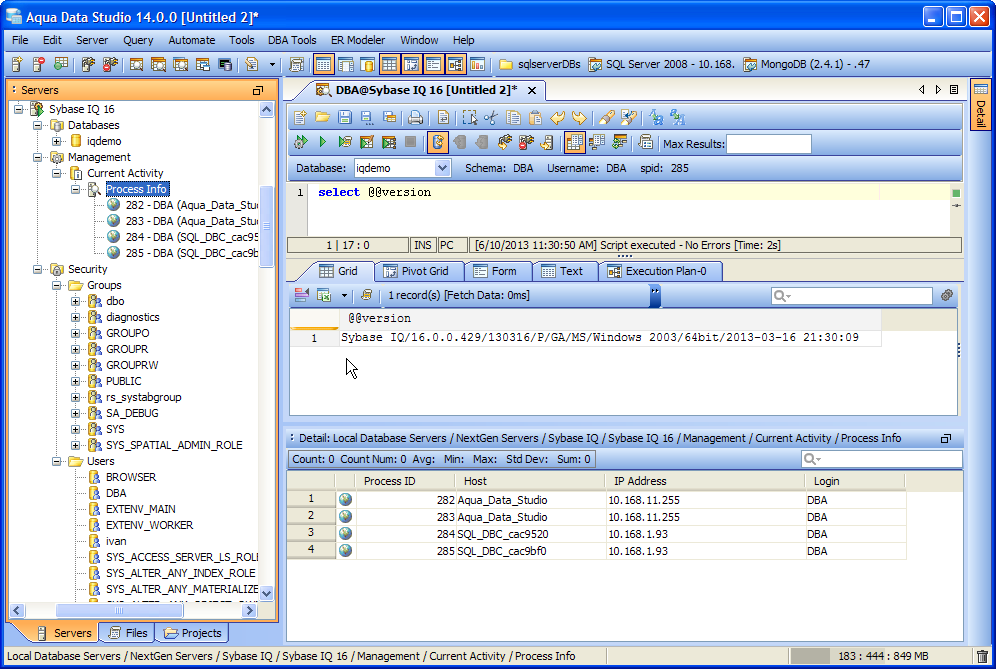Open SQL Server 2008 bookmark connection
This screenshot has width=996, height=669.
click(x=661, y=64)
